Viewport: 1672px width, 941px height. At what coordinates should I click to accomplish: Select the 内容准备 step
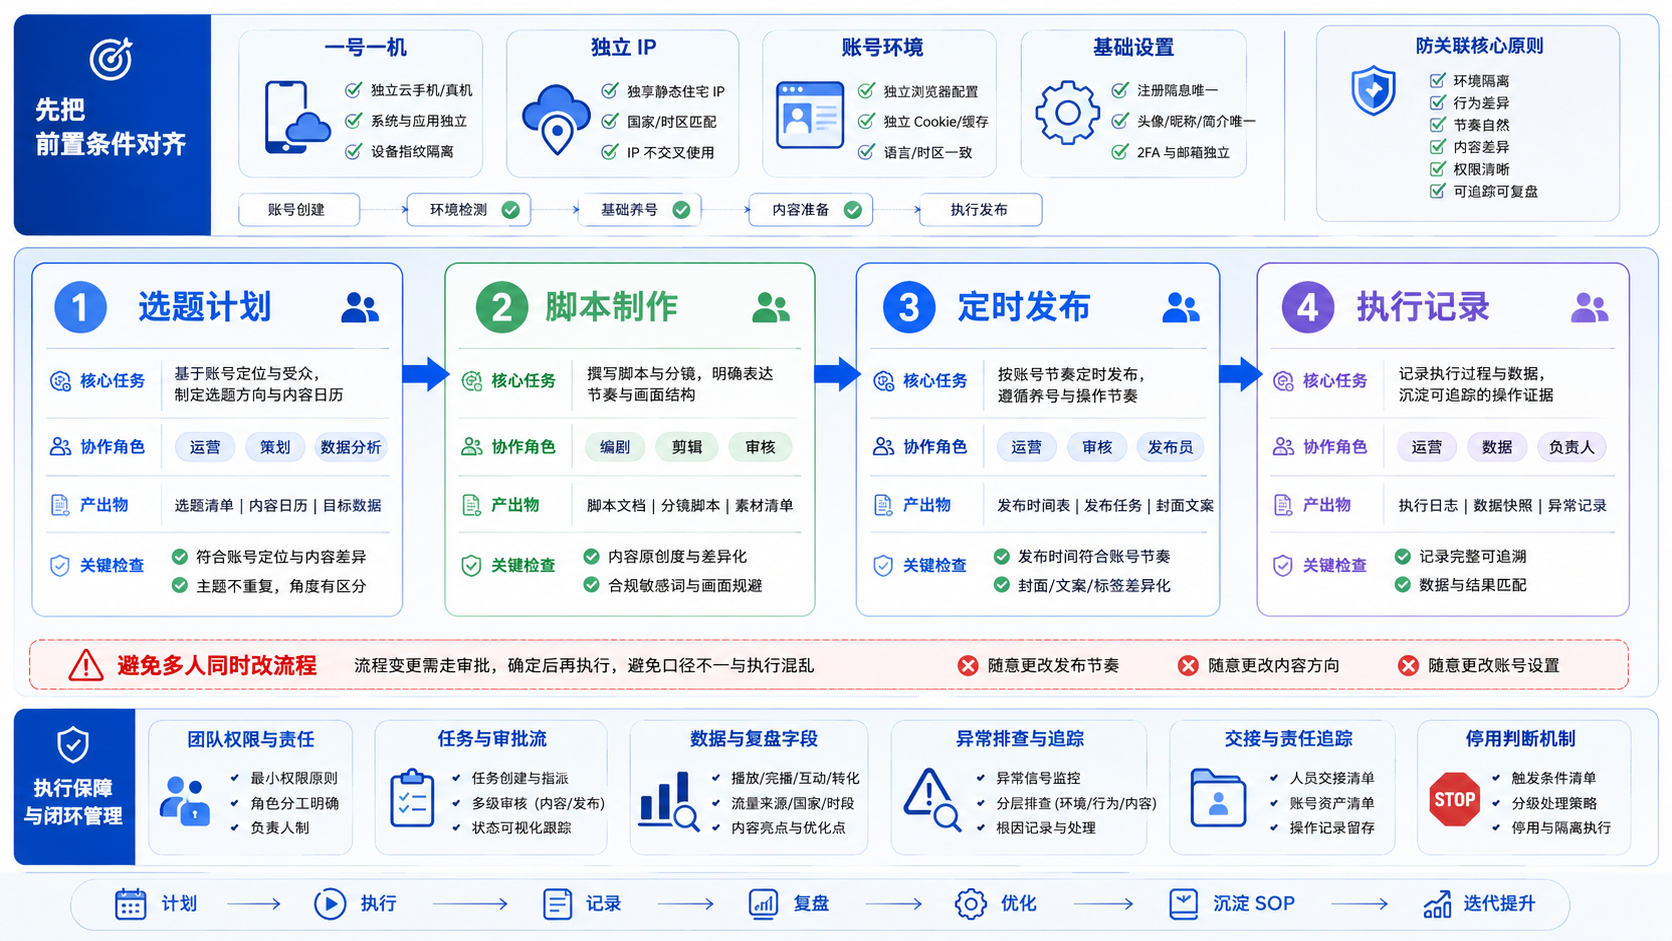(810, 210)
